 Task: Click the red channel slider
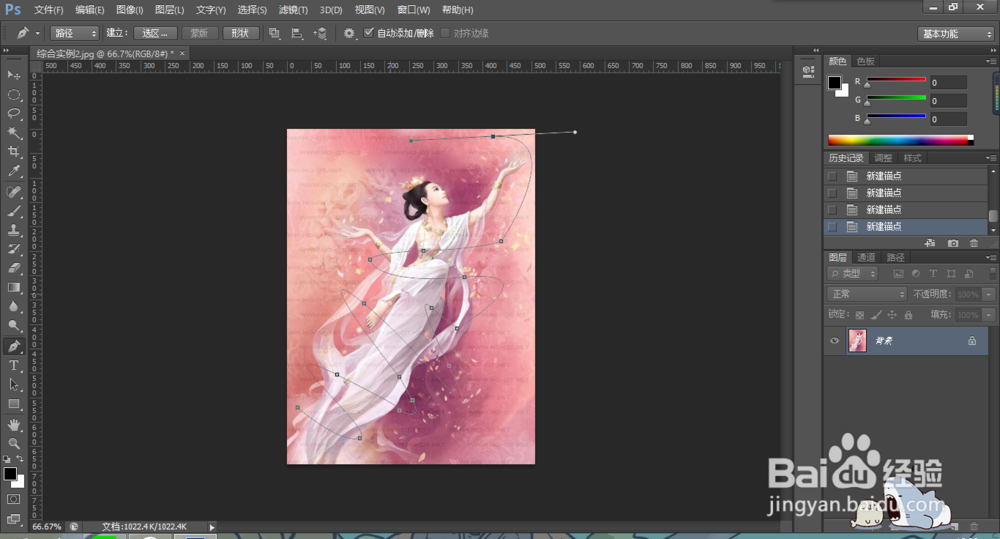pos(895,80)
